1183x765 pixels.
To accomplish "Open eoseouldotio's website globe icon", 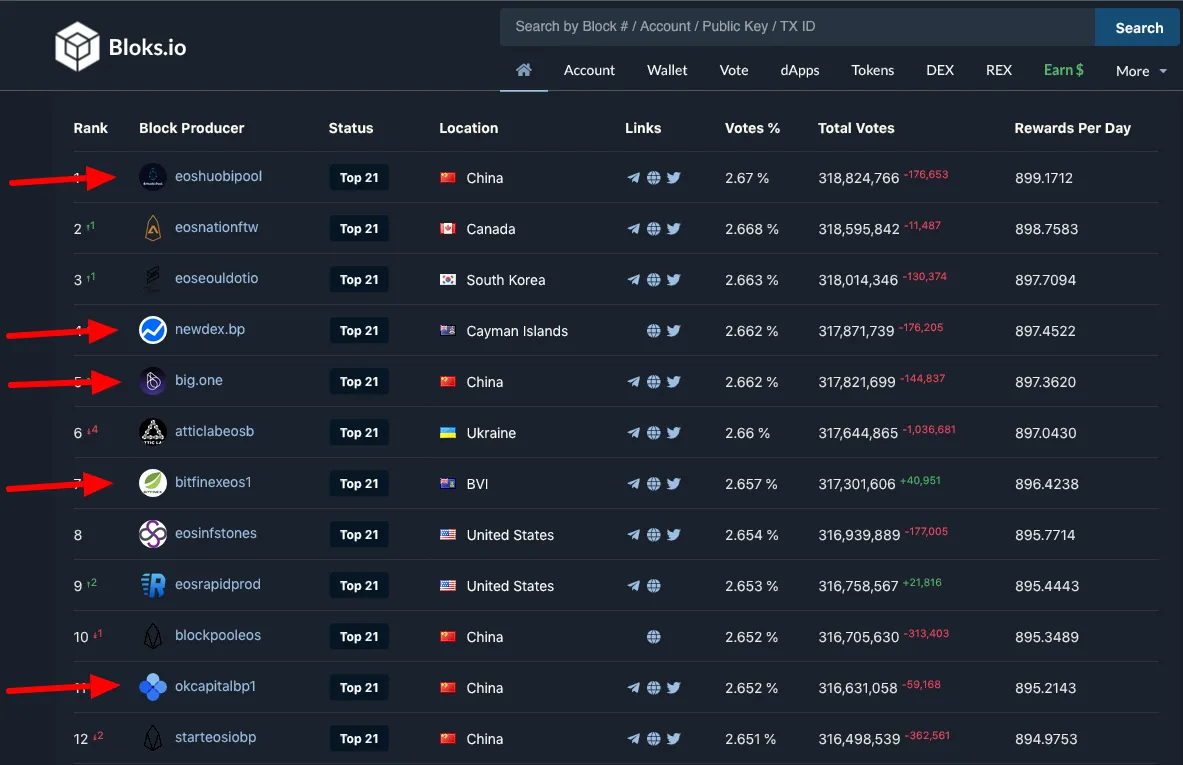I will tap(653, 280).
